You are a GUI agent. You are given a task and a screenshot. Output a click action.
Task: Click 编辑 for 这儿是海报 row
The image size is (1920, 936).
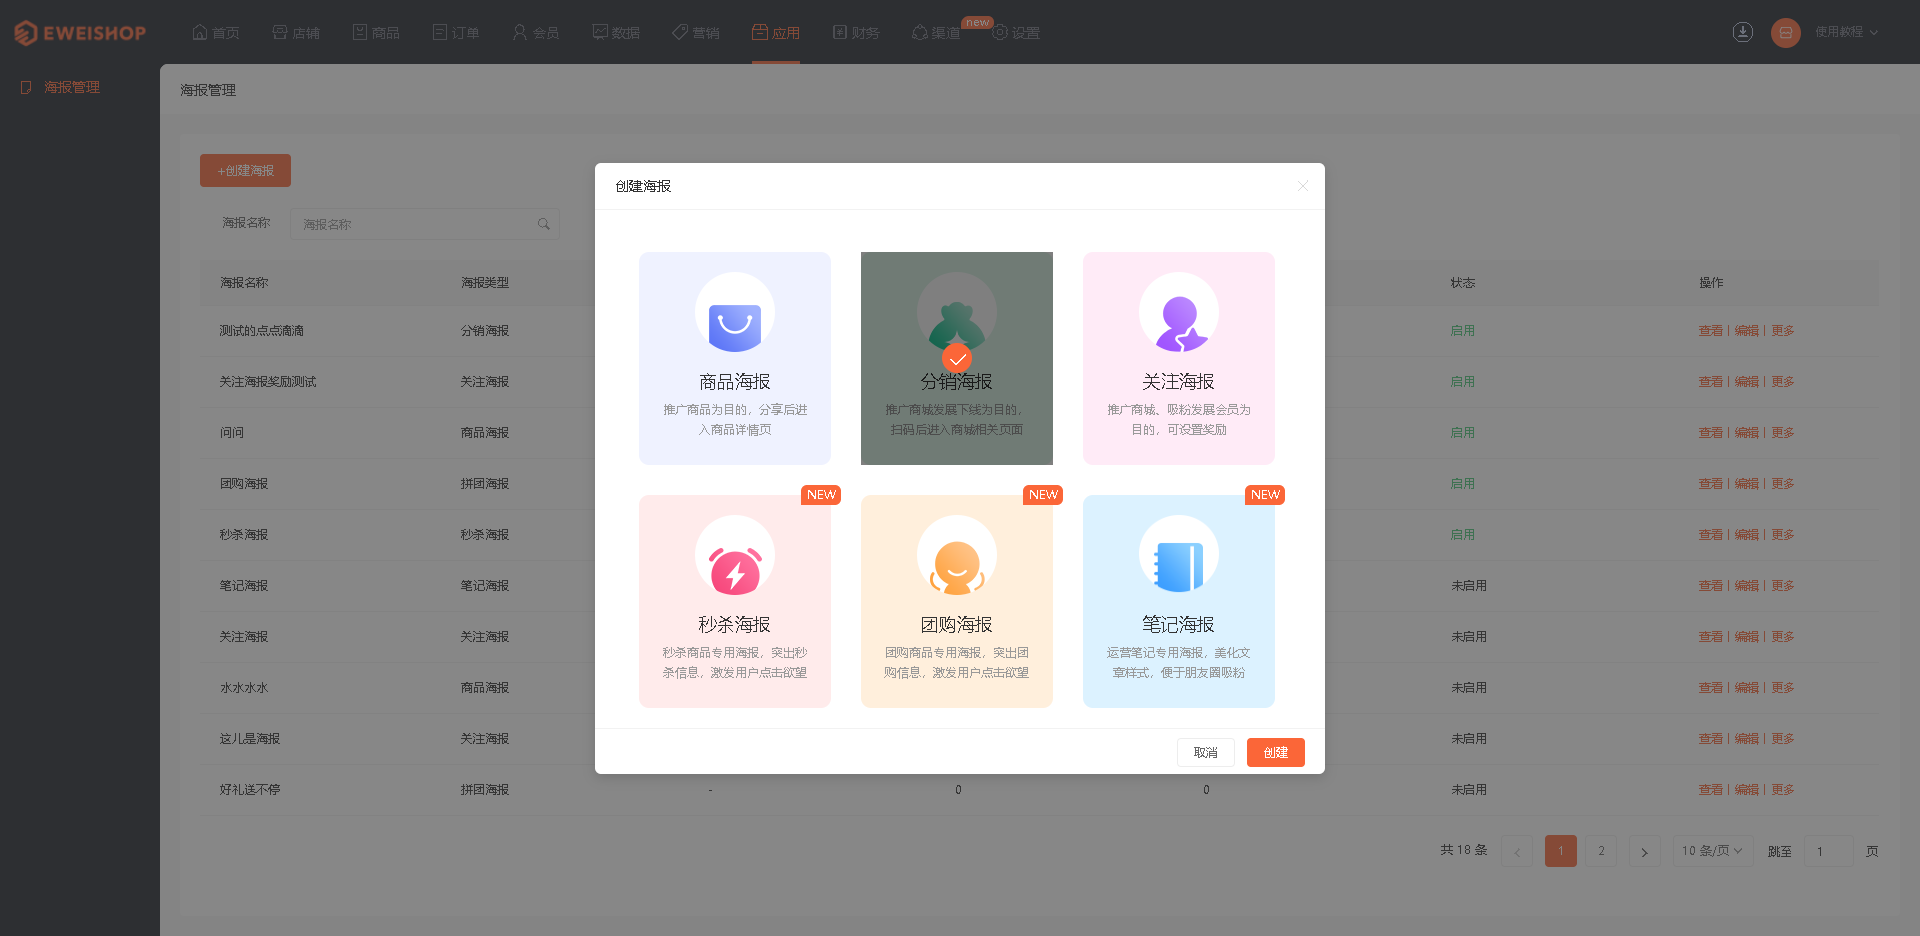point(1746,739)
